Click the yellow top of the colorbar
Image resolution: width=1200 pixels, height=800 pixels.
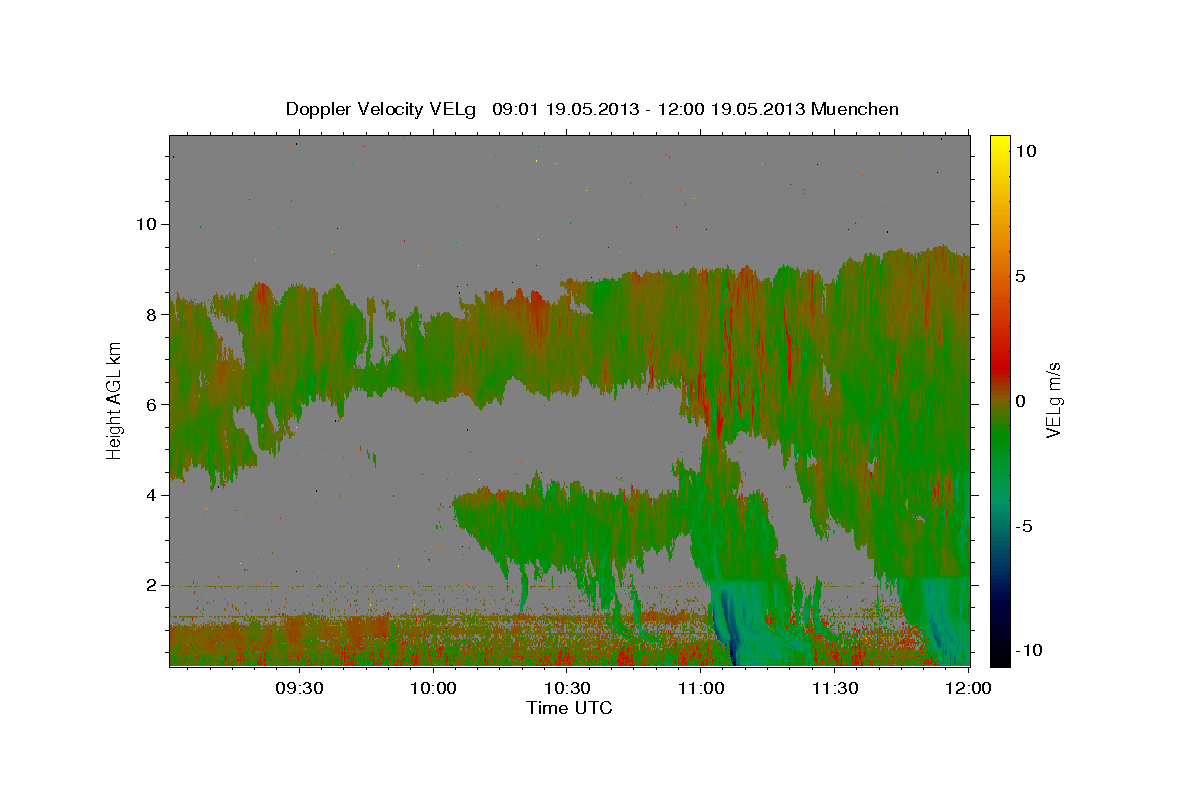click(999, 145)
